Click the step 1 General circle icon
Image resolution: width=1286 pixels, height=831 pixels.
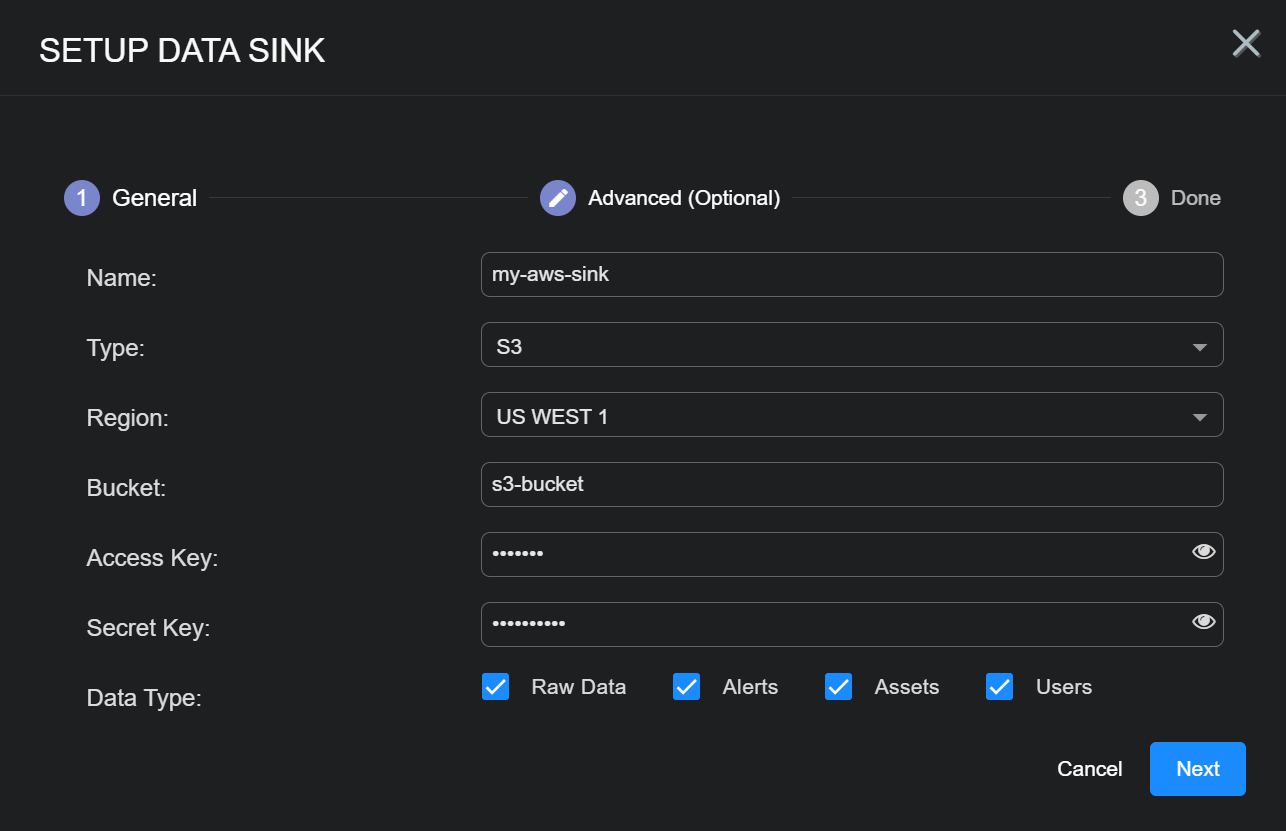coord(82,198)
